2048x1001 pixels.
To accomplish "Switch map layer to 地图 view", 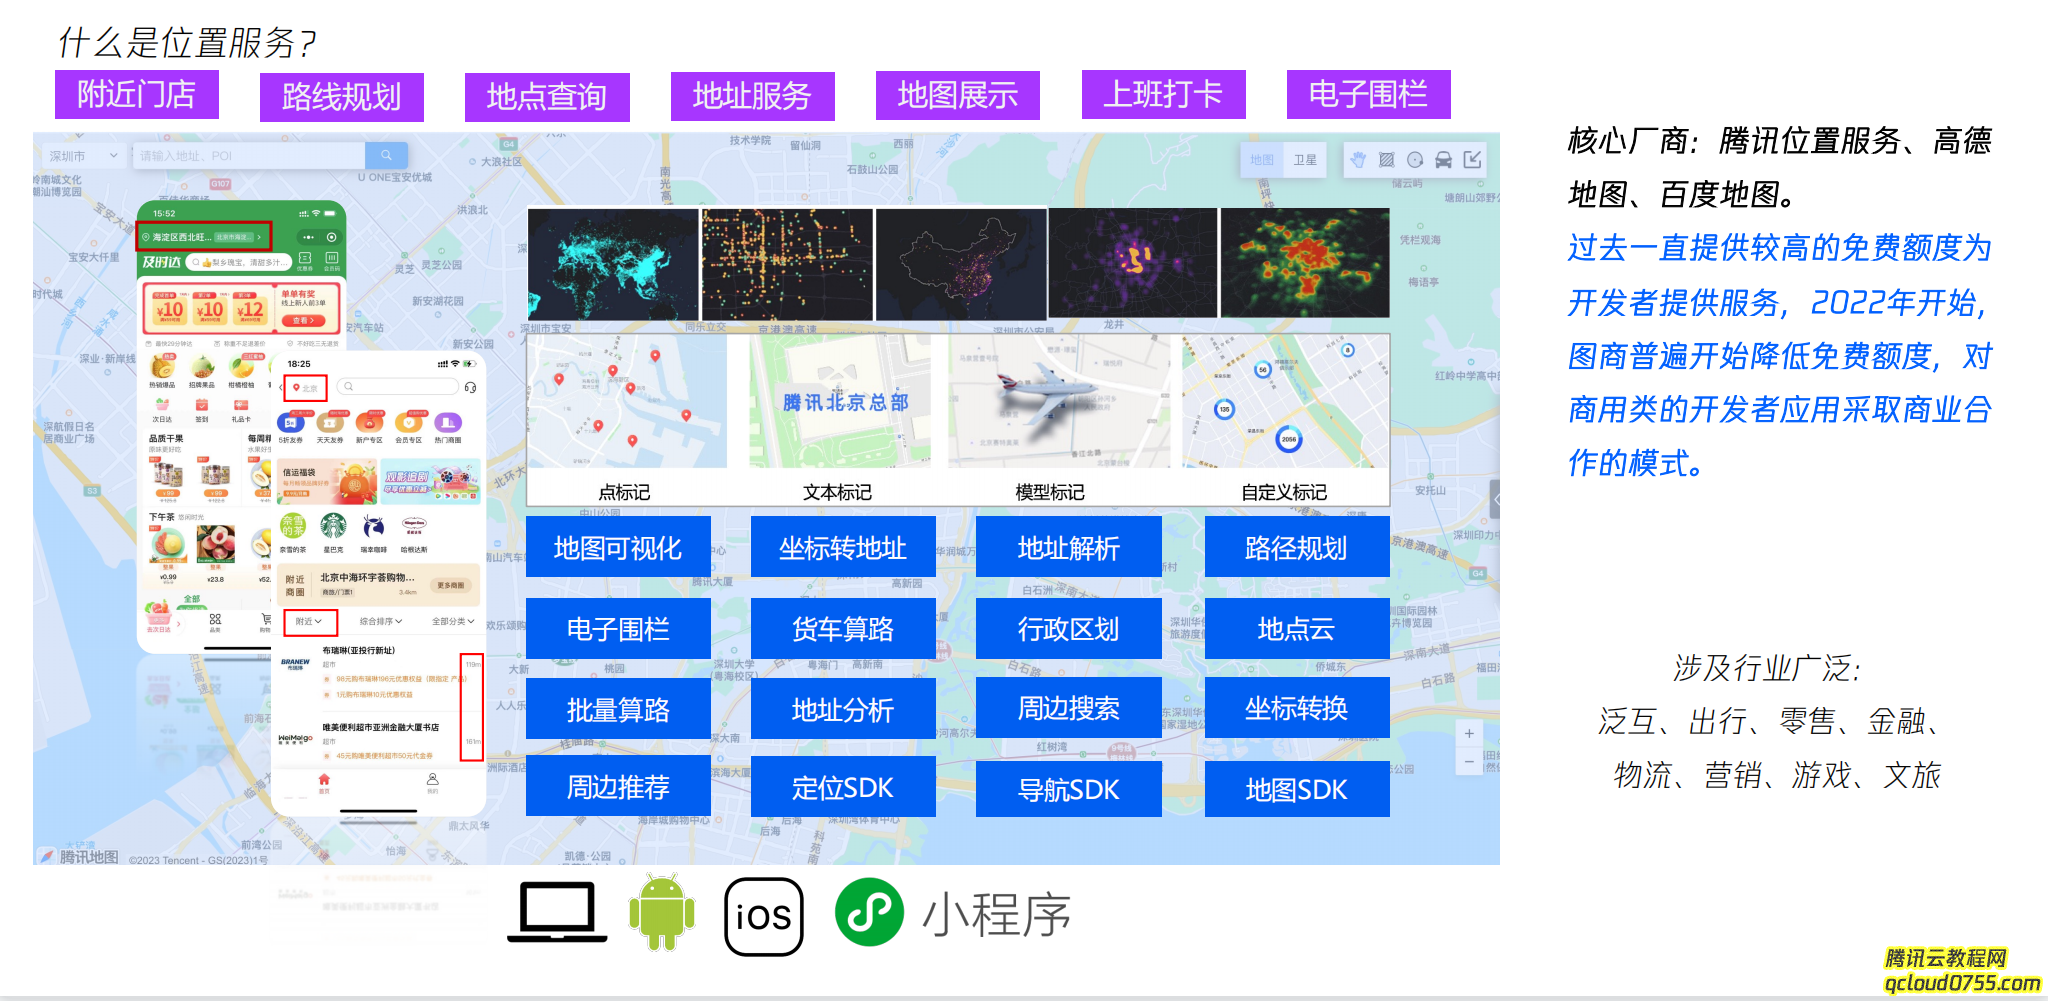I will coord(1262,160).
